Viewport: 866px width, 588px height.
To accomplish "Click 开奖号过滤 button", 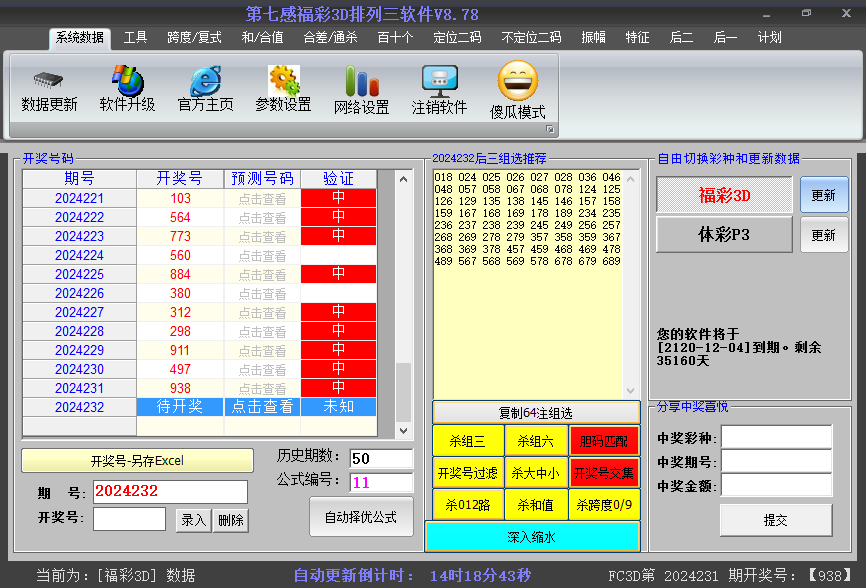I will (467, 473).
